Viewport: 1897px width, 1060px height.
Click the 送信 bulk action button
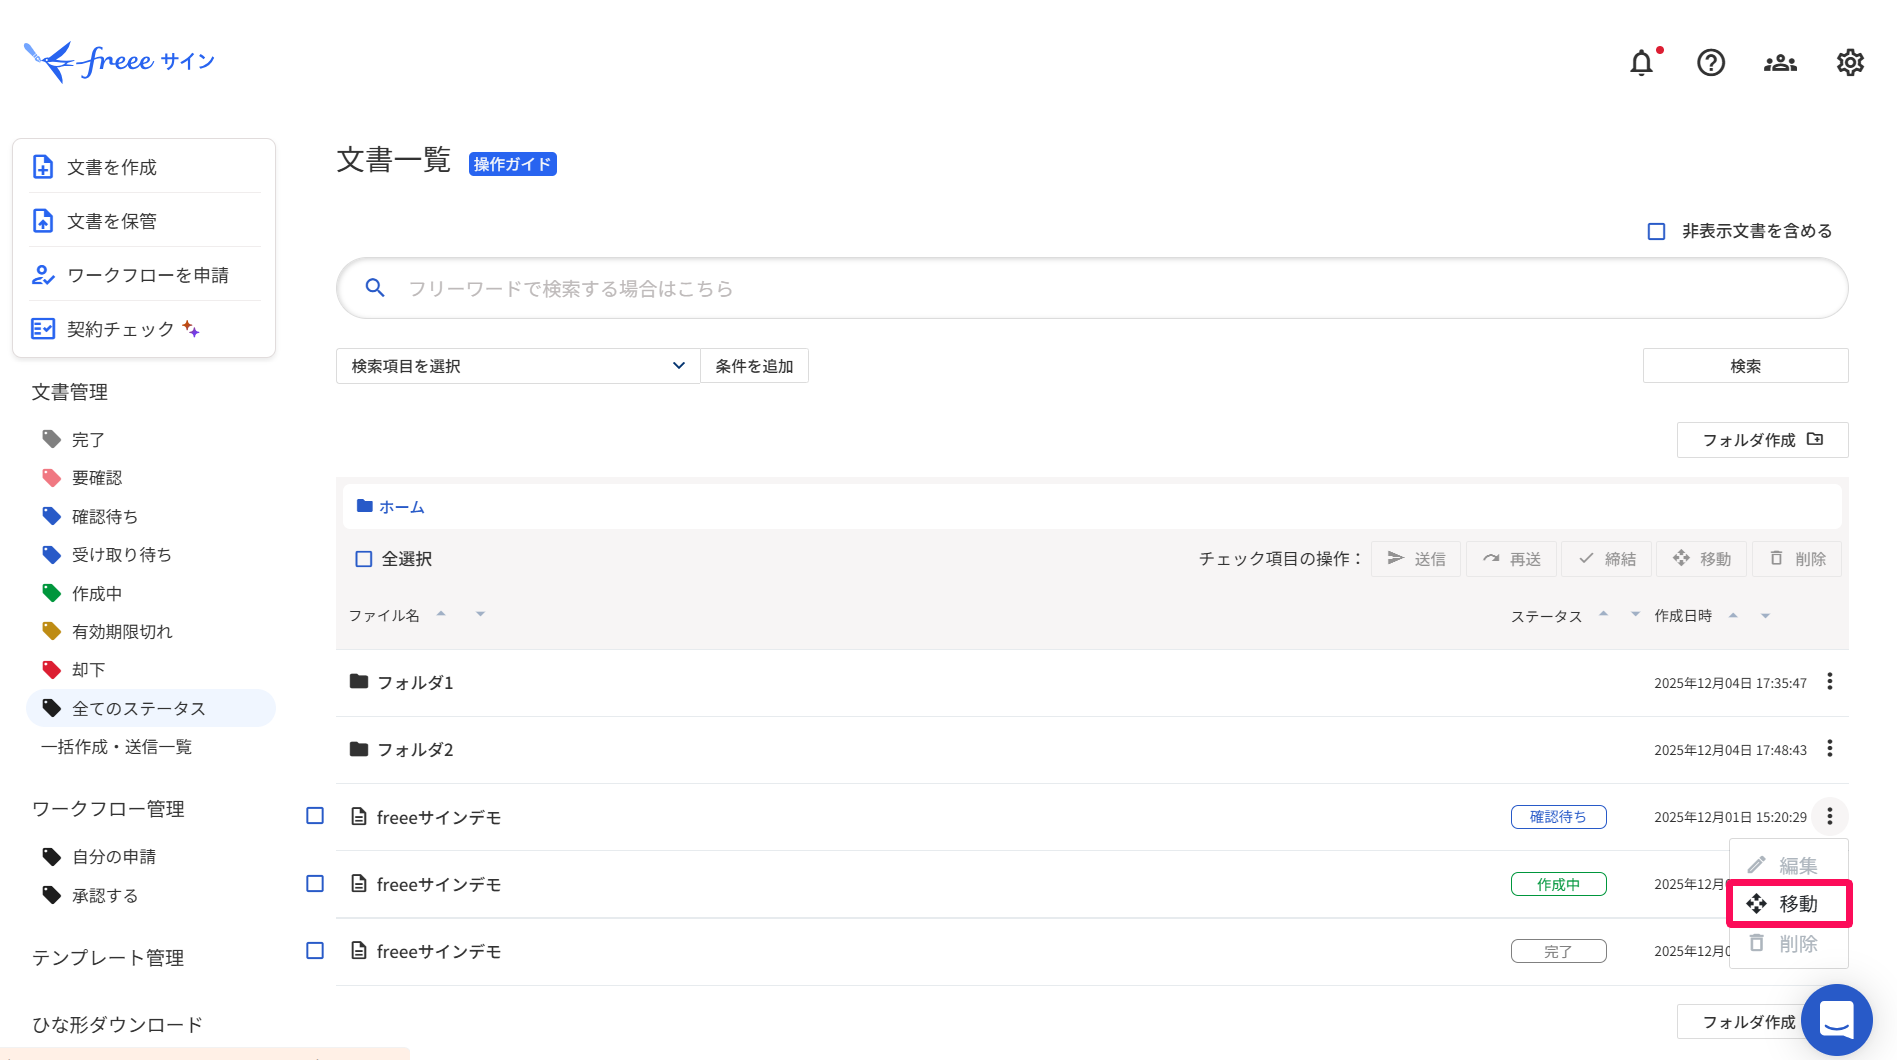pyautogui.click(x=1416, y=559)
